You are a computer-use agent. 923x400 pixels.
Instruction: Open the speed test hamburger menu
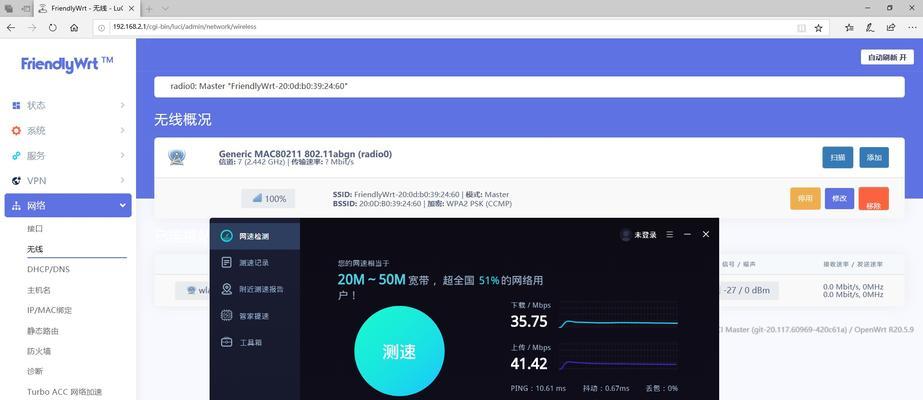(x=670, y=234)
